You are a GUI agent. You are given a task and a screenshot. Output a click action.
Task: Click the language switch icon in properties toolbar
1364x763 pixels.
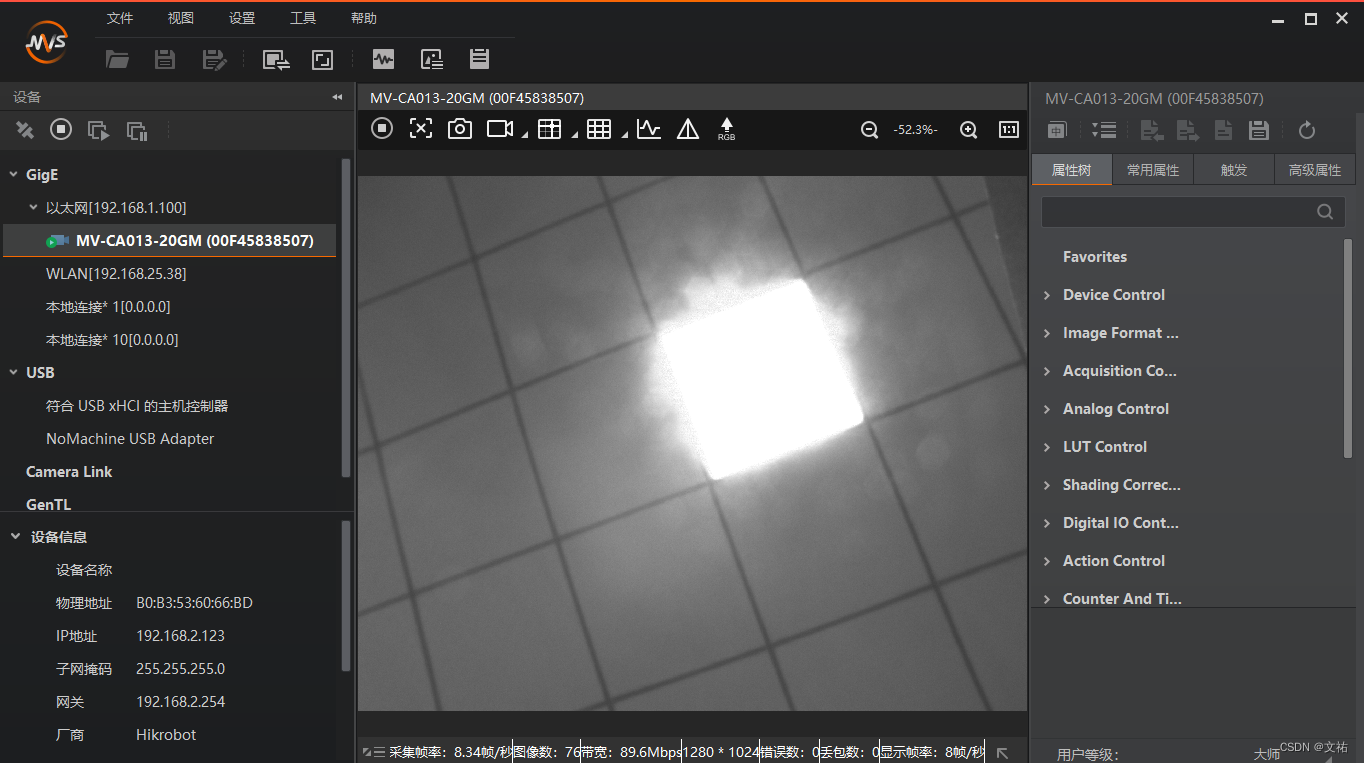[x=1057, y=130]
